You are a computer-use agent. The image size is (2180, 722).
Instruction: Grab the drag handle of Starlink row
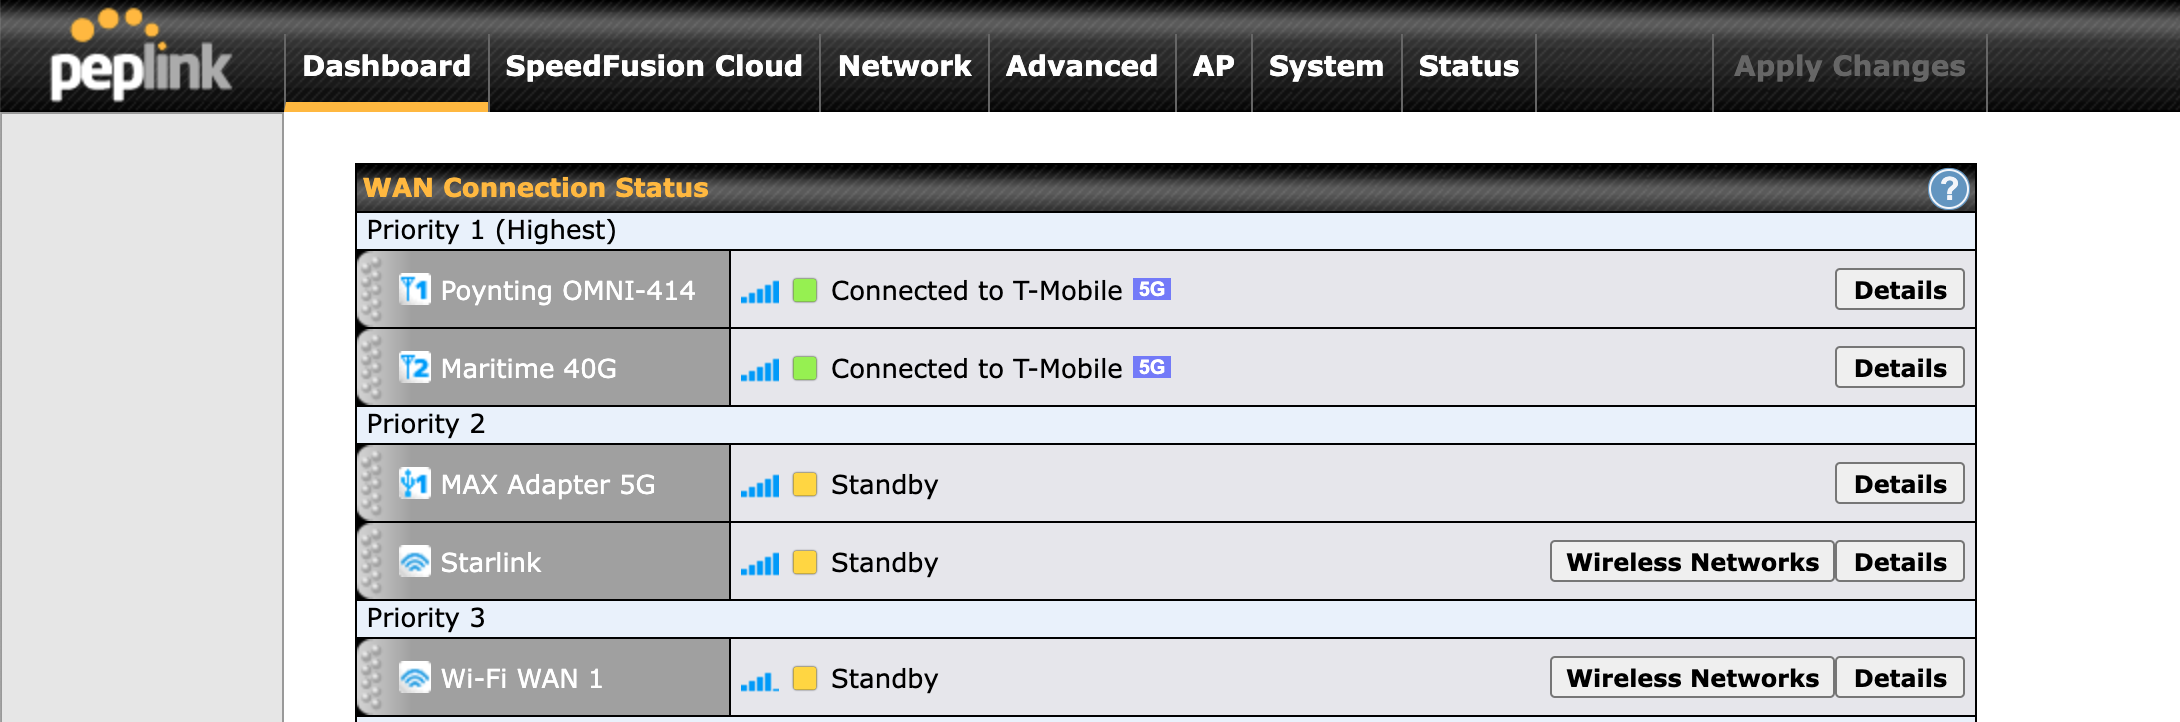(371, 561)
